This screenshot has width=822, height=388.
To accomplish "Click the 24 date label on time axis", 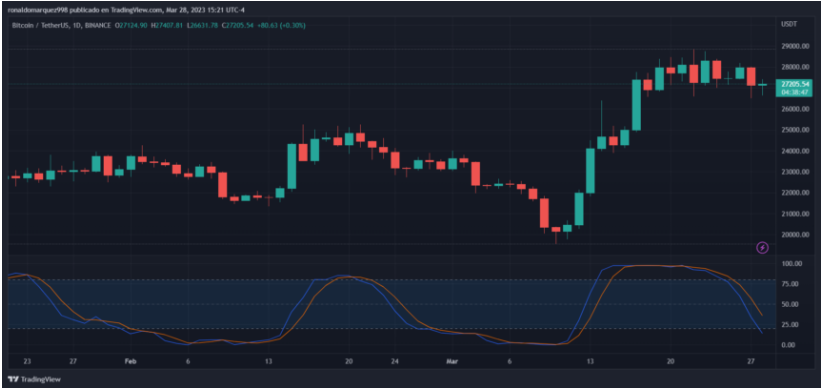I will click(395, 361).
